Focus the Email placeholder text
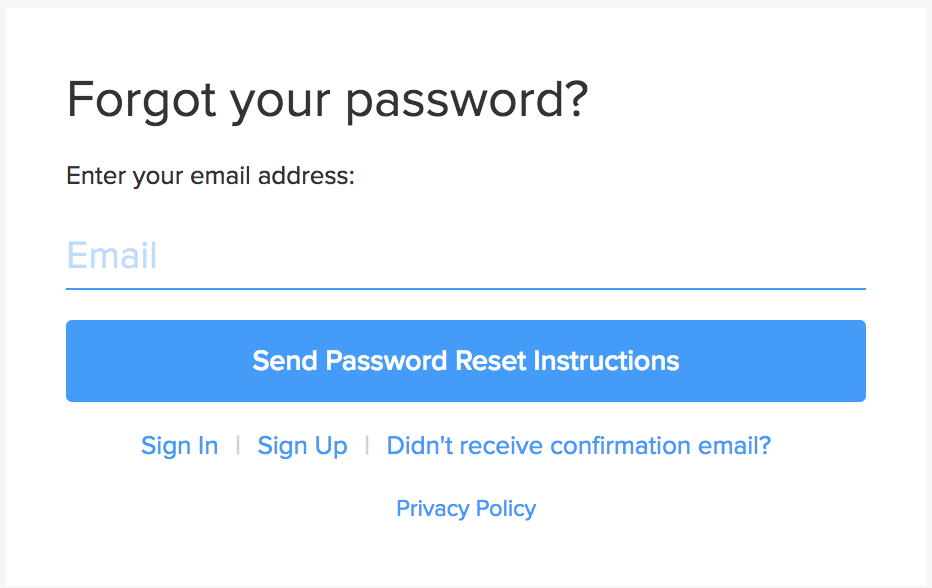 click(x=112, y=256)
